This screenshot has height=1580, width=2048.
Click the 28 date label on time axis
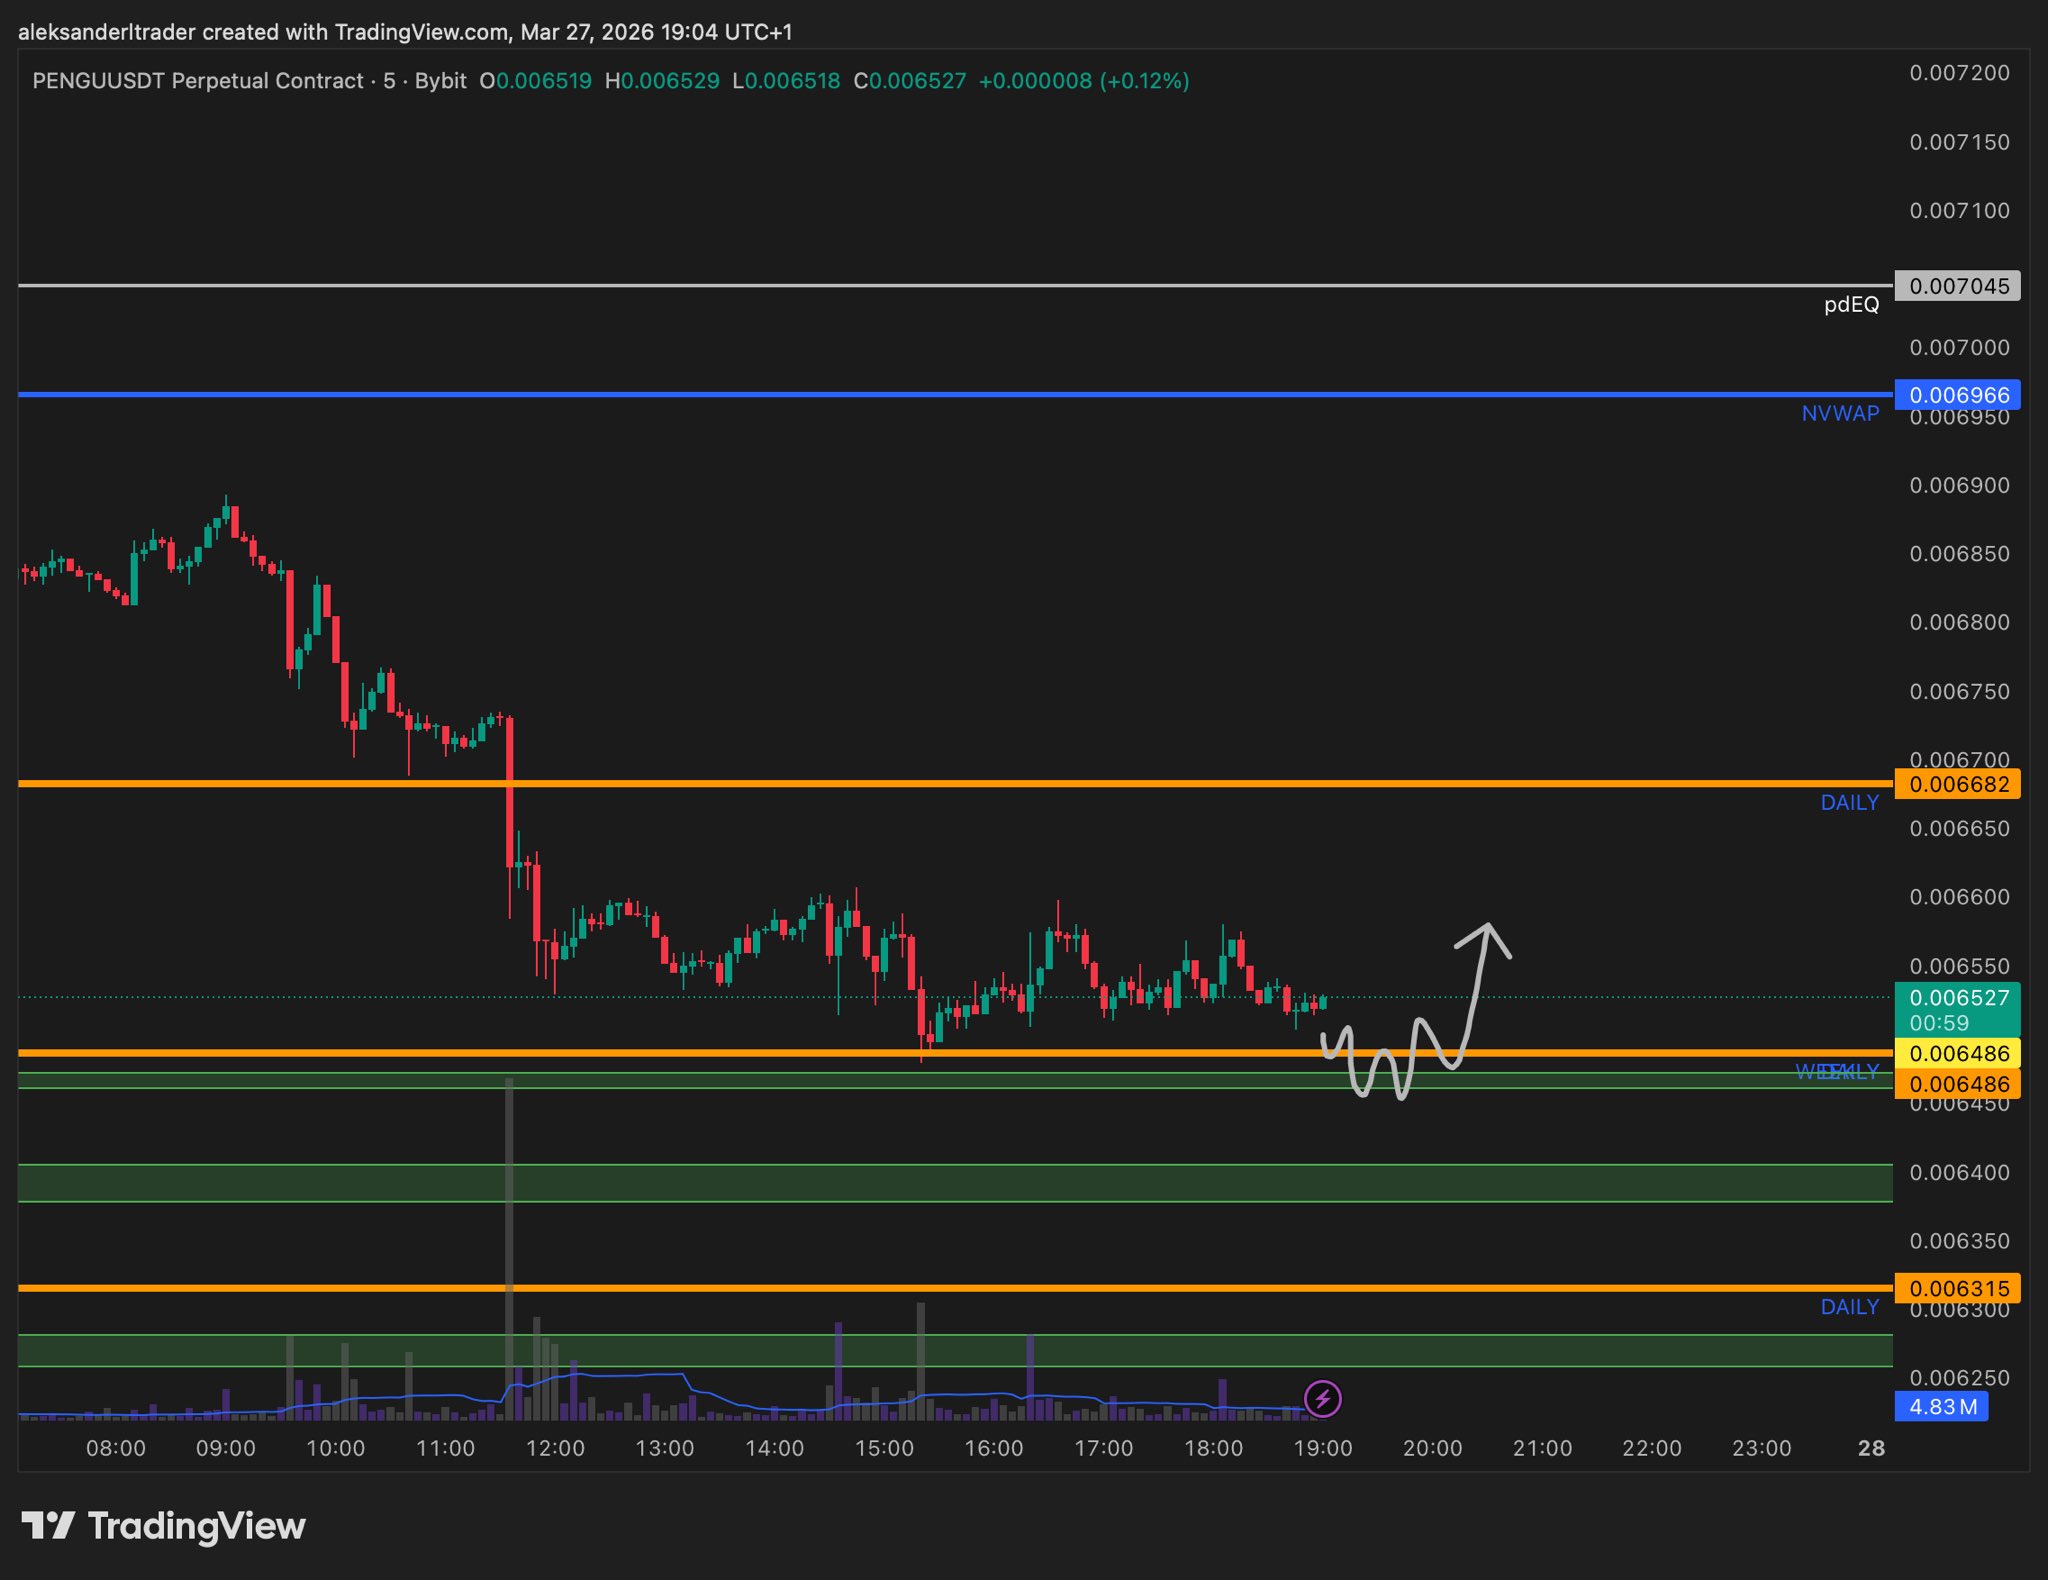tap(1870, 1448)
